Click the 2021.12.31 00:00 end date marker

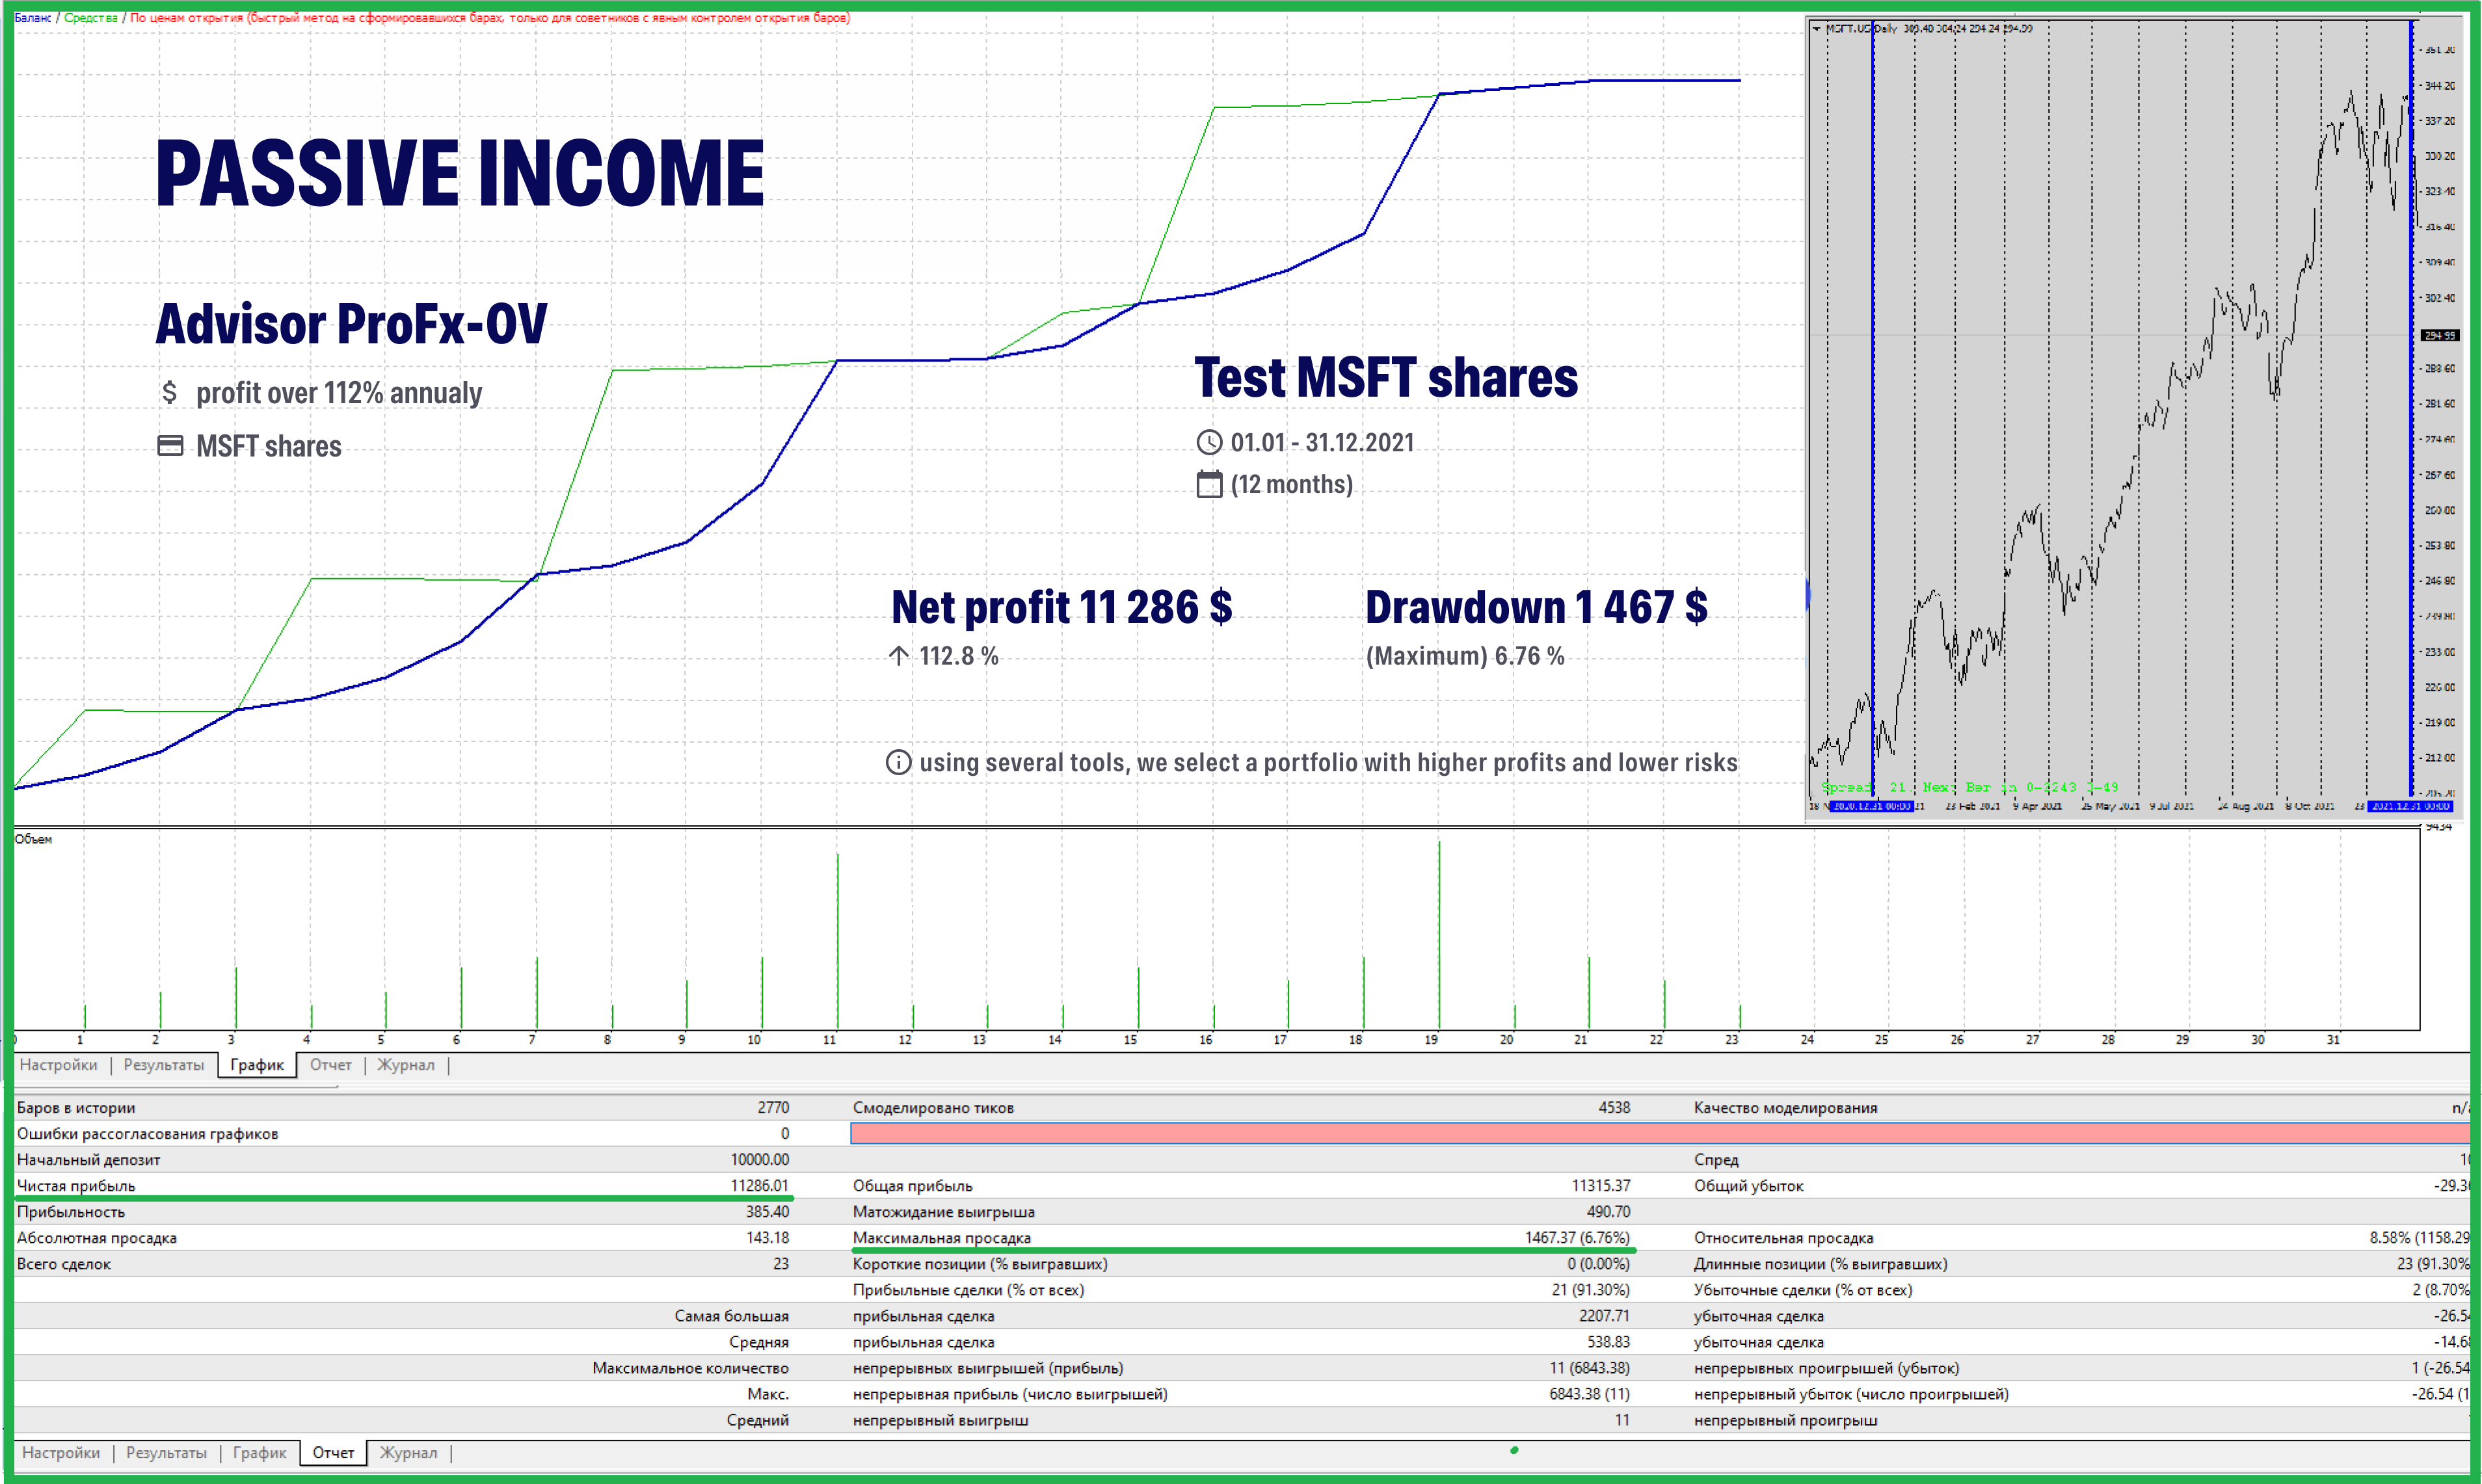(2410, 806)
